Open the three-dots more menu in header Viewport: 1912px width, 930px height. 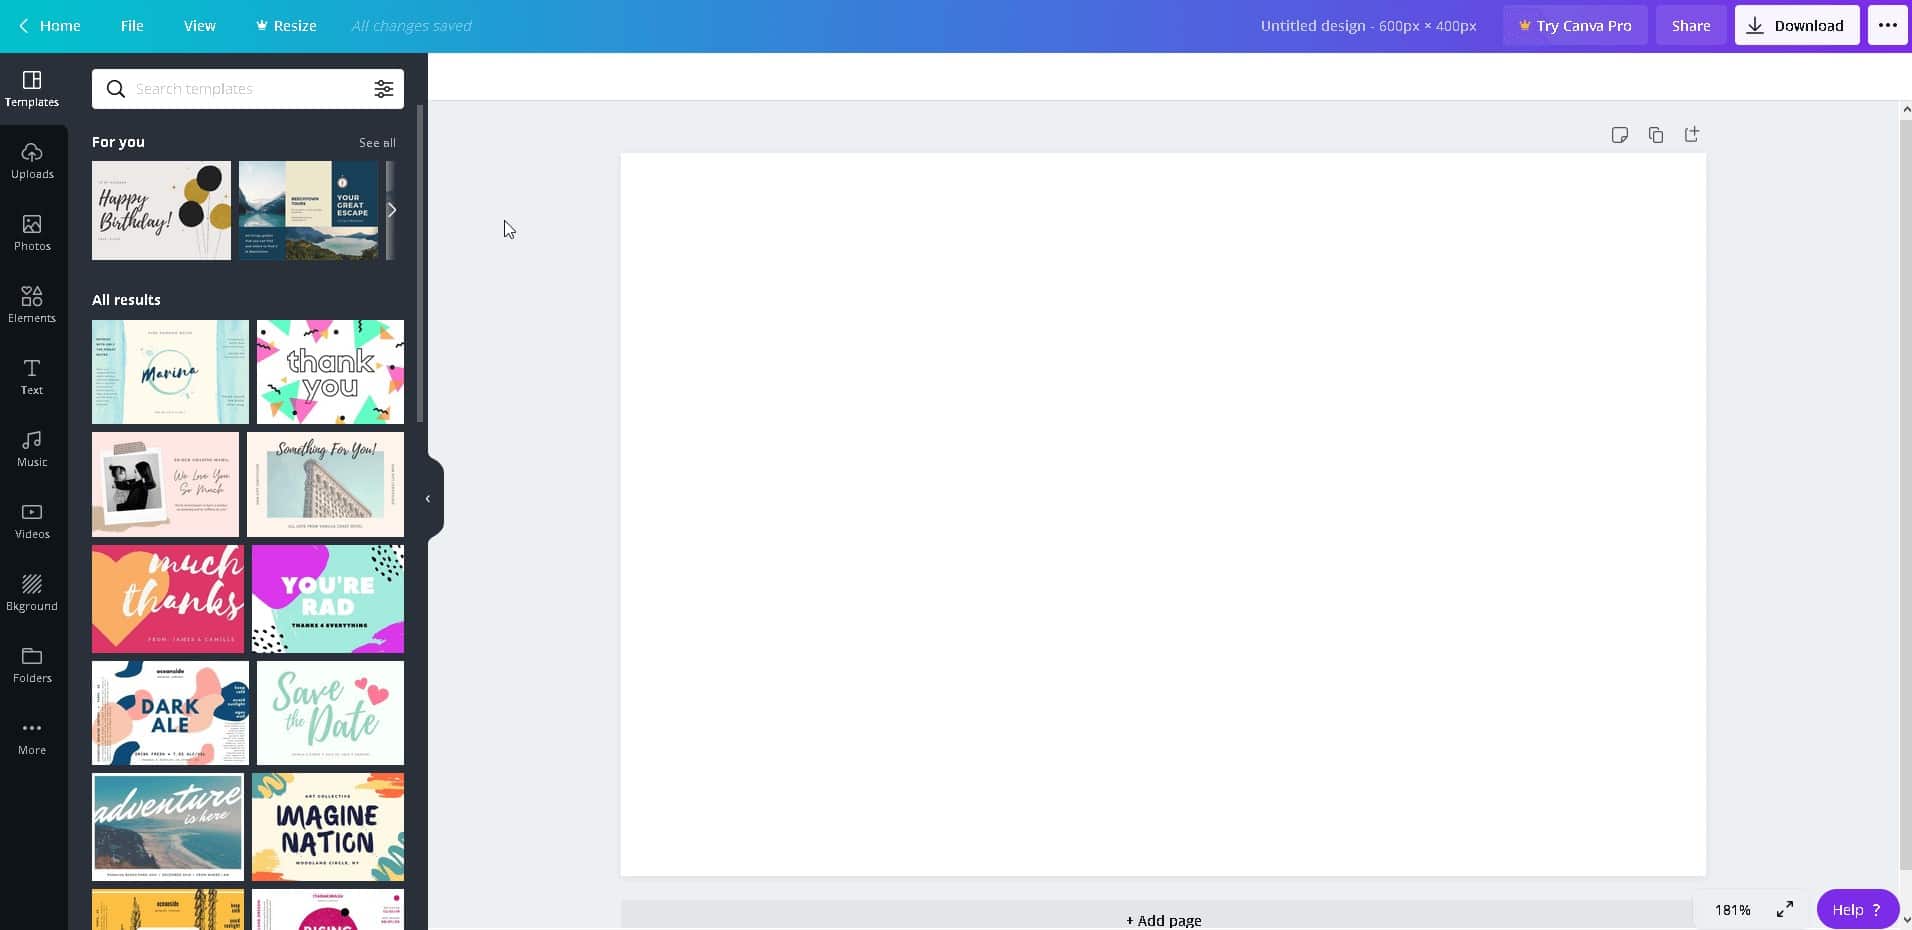1888,26
